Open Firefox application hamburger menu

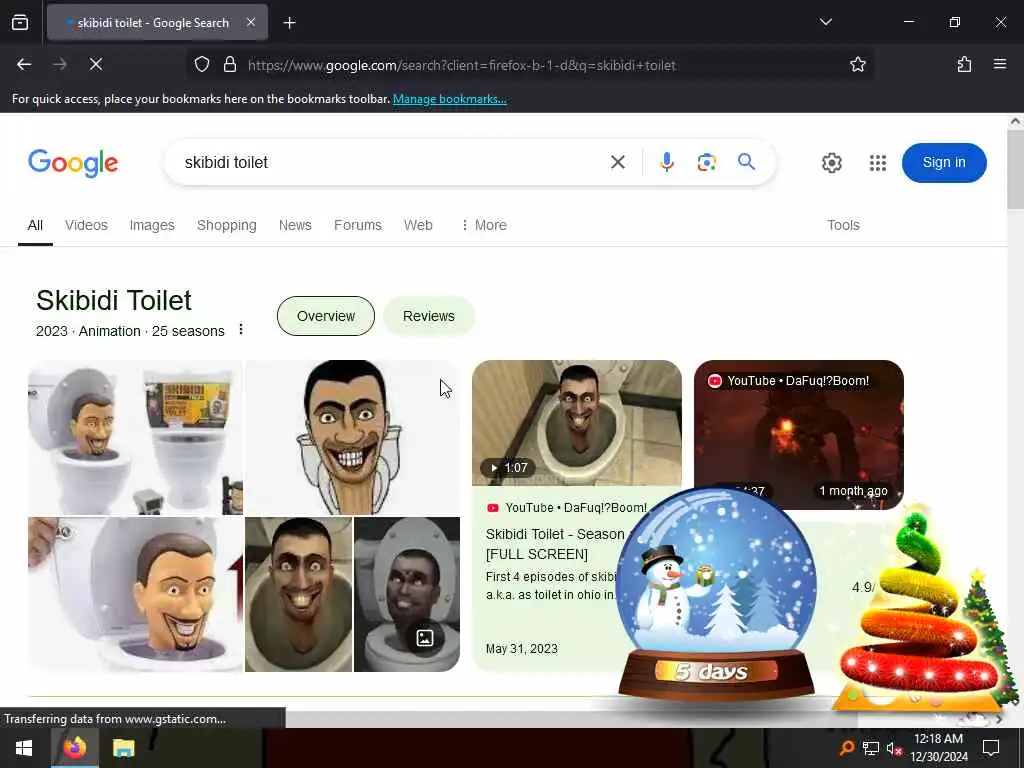click(x=1000, y=64)
